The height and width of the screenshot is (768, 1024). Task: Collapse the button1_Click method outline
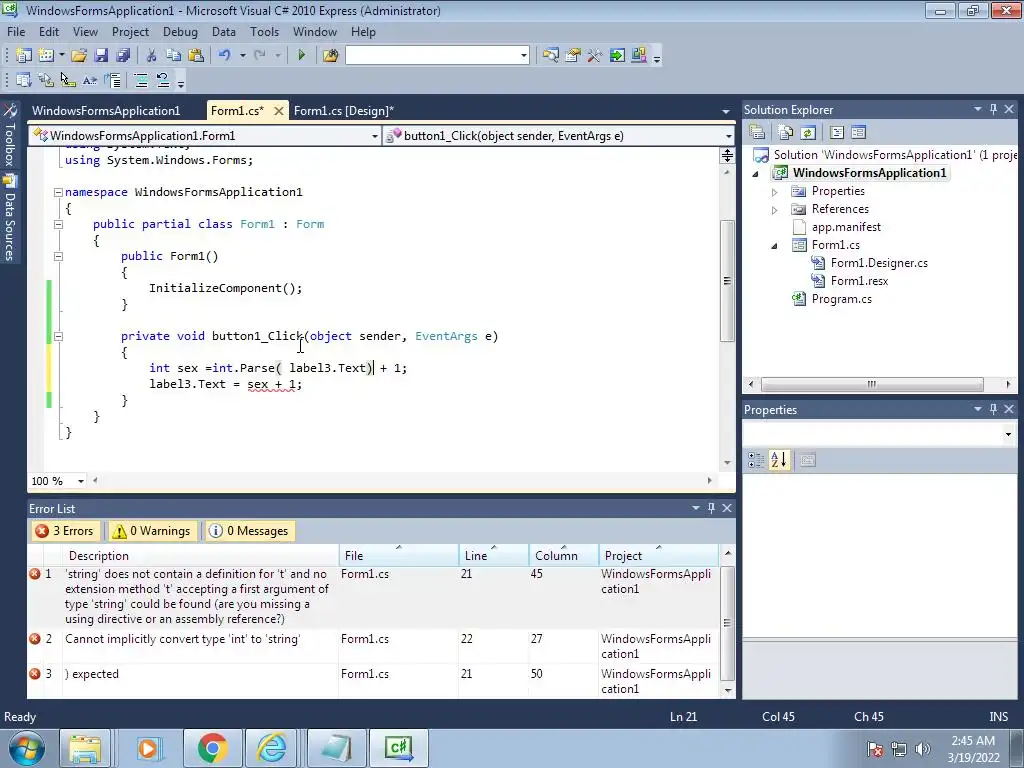58,336
